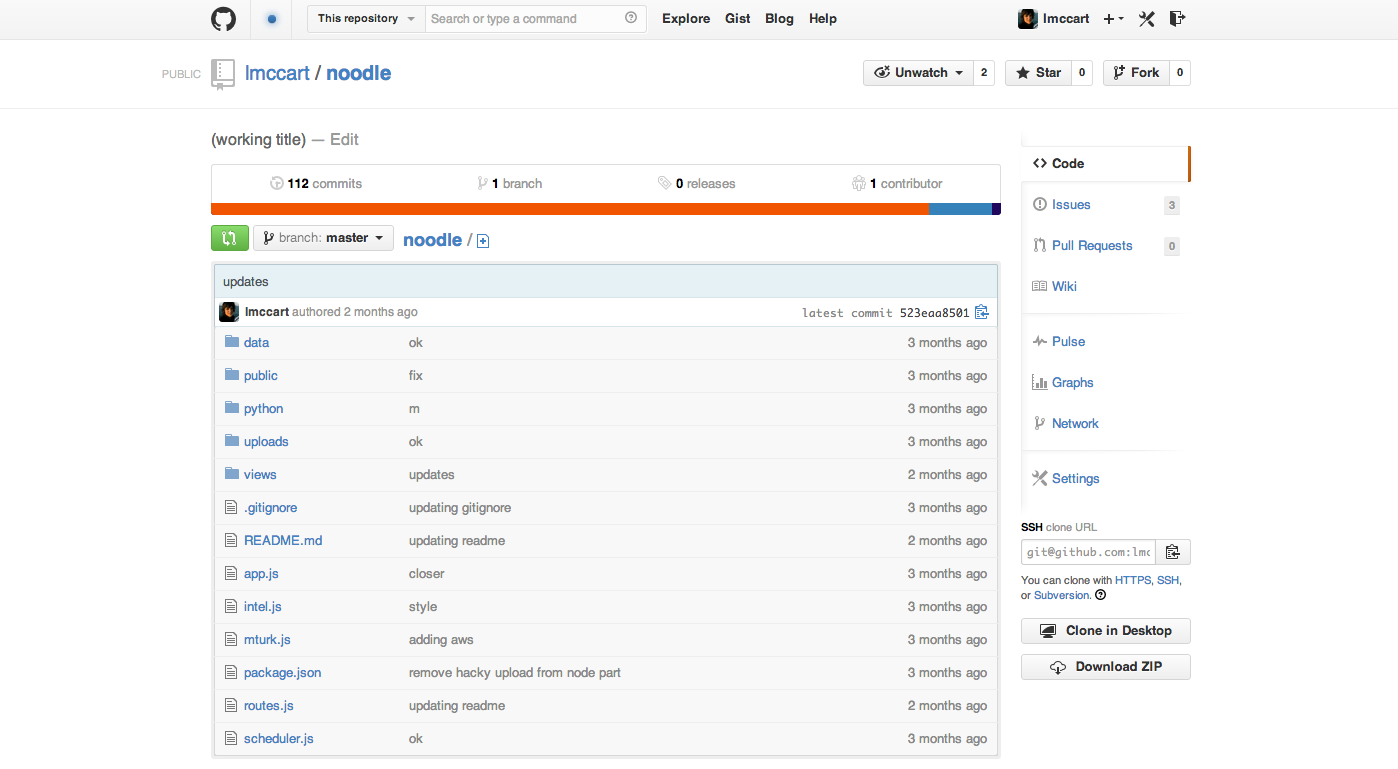Viewport: 1398px width, 769px height.
Task: Click the commit author avatar
Action: coord(229,312)
